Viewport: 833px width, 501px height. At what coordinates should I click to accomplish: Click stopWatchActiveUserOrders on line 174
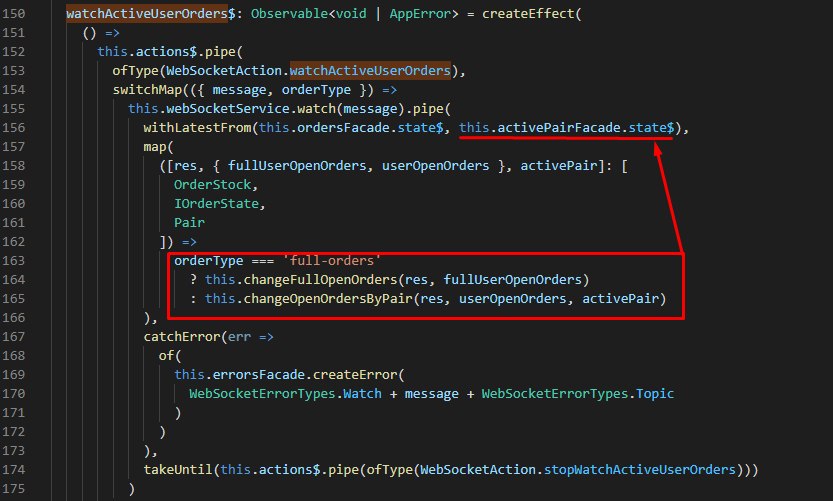pos(640,470)
